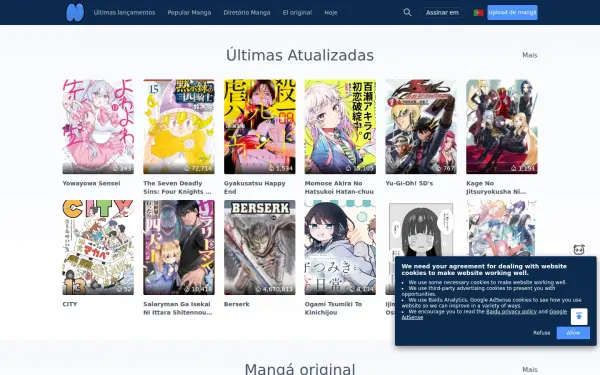Open CITY manga cover
This screenshot has width=600, height=375.
(x=98, y=247)
